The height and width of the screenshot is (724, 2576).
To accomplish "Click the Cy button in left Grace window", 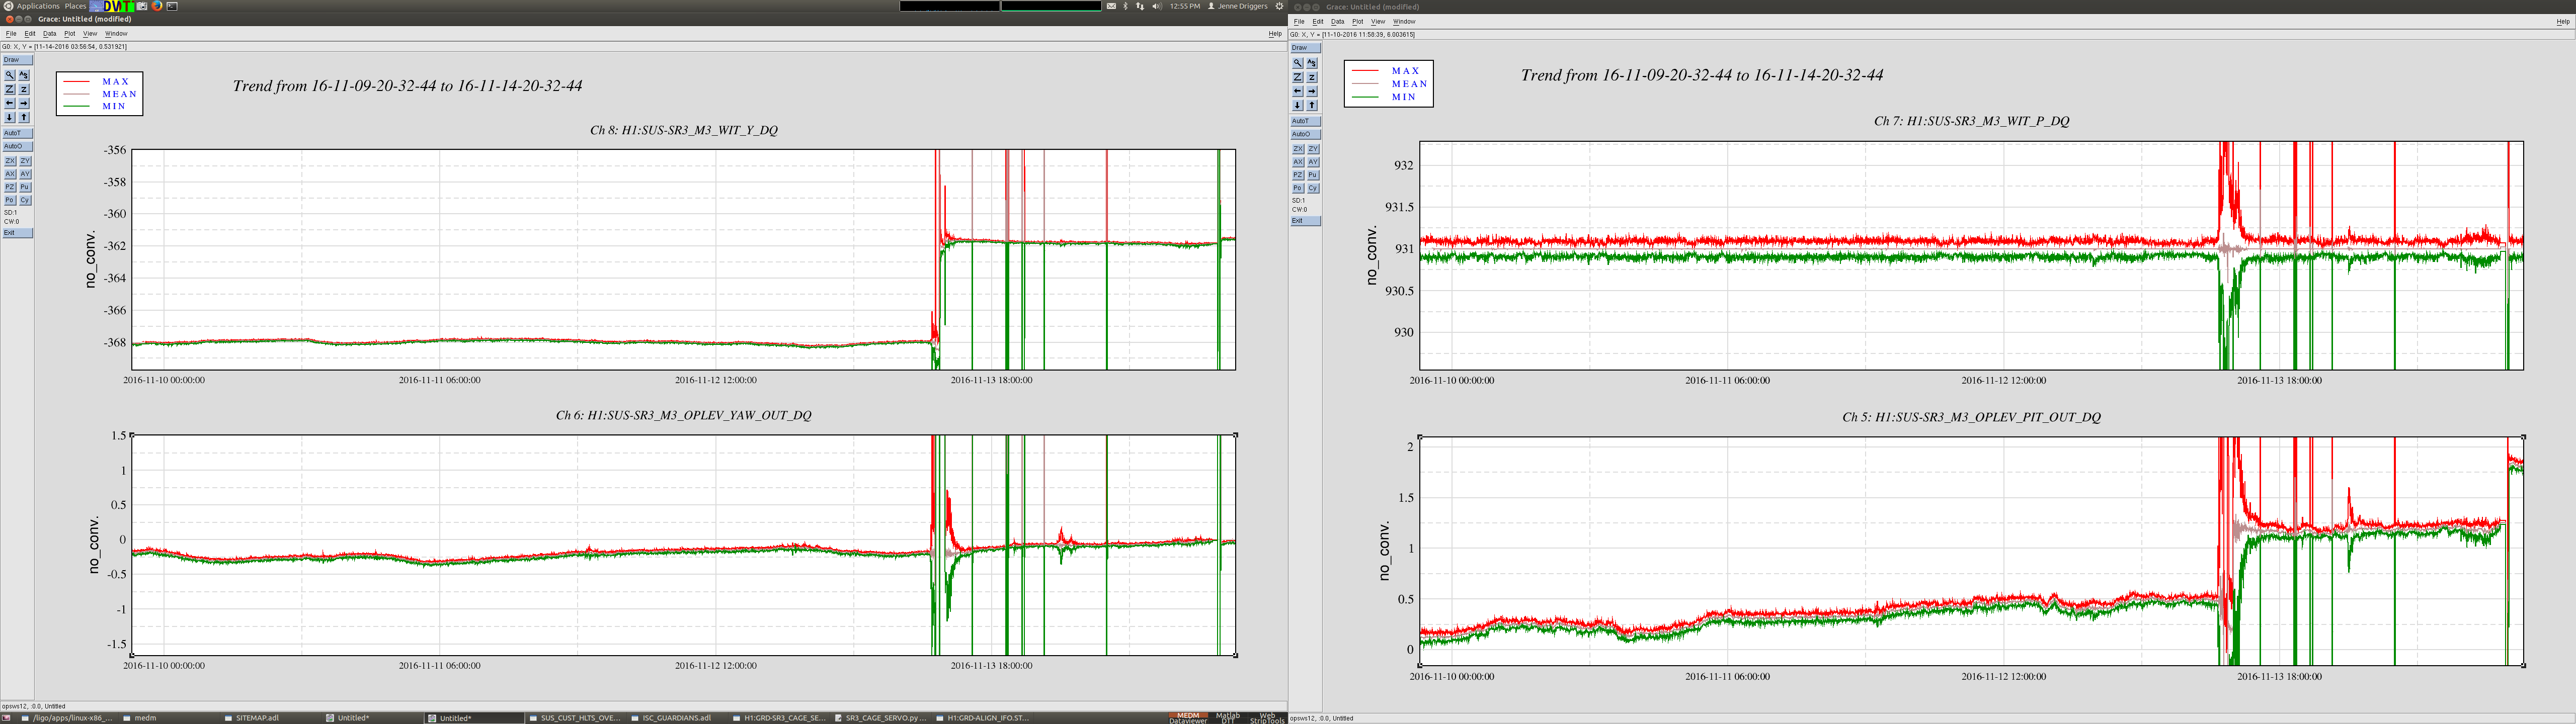I will tap(25, 200).
